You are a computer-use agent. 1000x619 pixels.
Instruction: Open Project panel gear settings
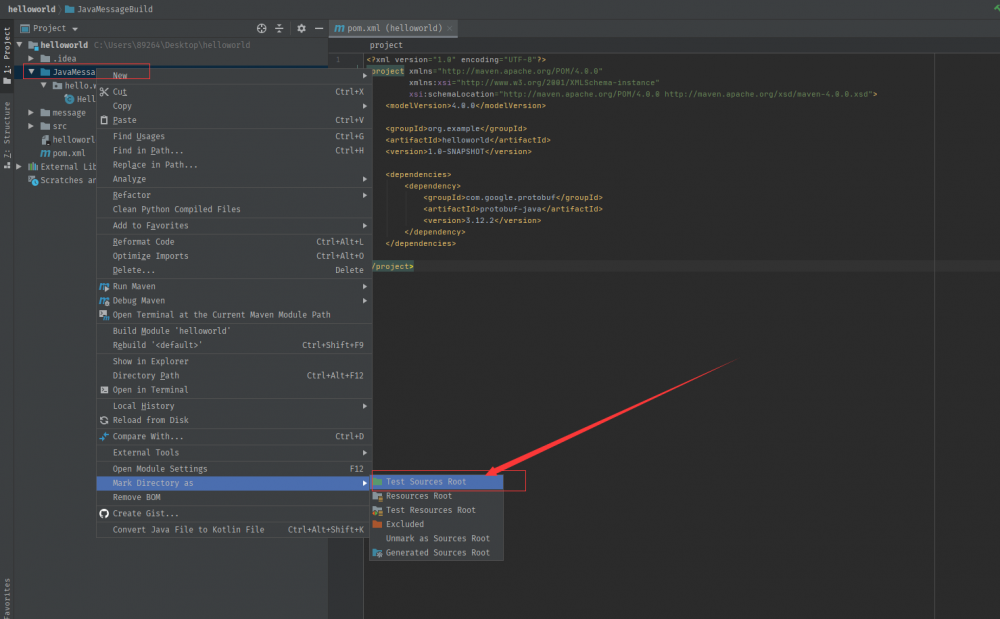coord(300,28)
